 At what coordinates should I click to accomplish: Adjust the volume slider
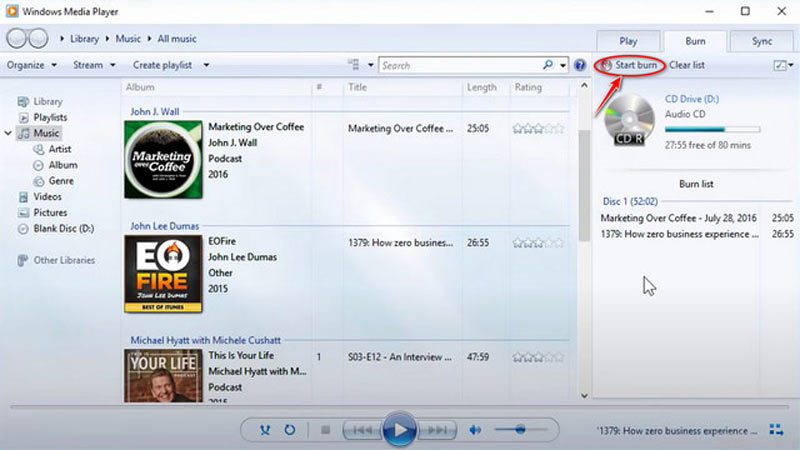pyautogui.click(x=519, y=430)
